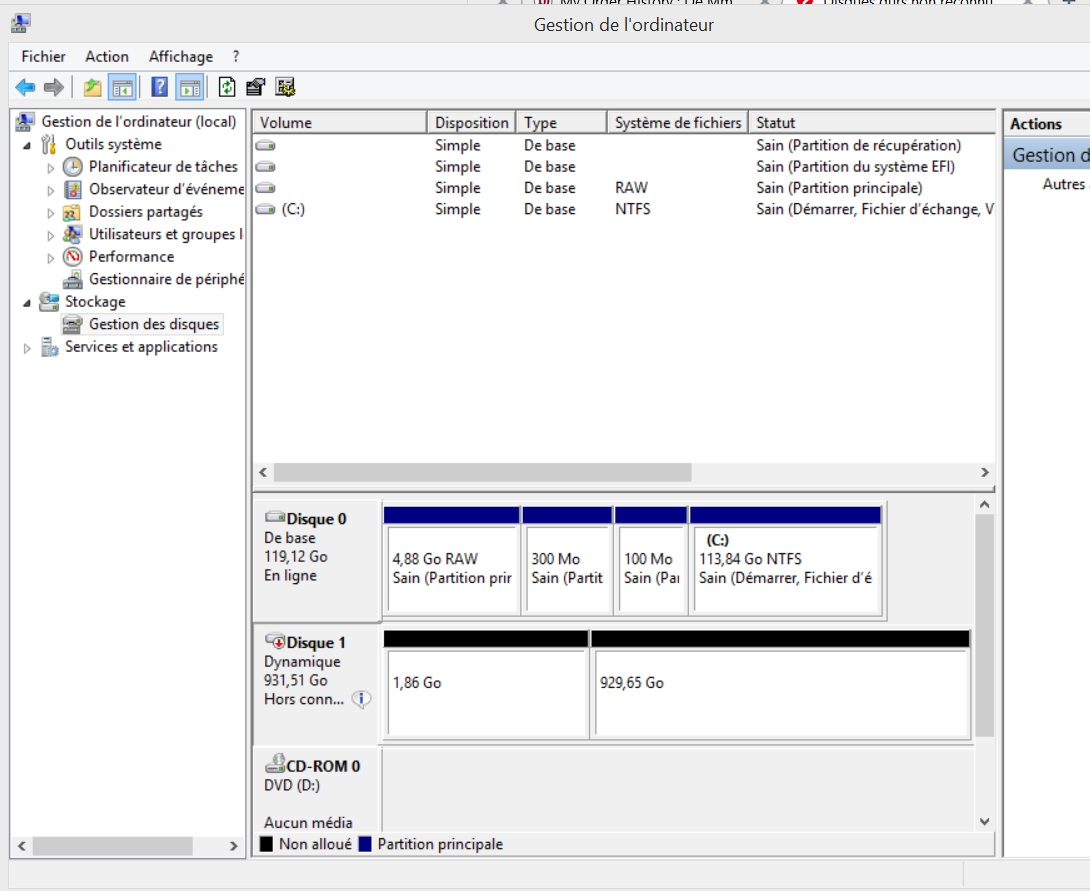Collapse the Outils système node
Image resolution: width=1090 pixels, height=891 pixels.
coord(27,145)
